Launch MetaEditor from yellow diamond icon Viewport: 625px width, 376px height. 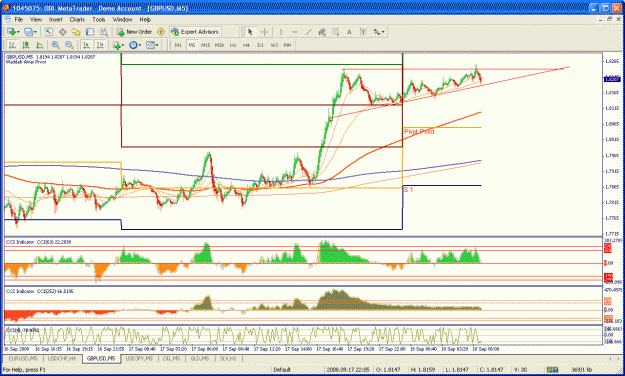[161, 32]
